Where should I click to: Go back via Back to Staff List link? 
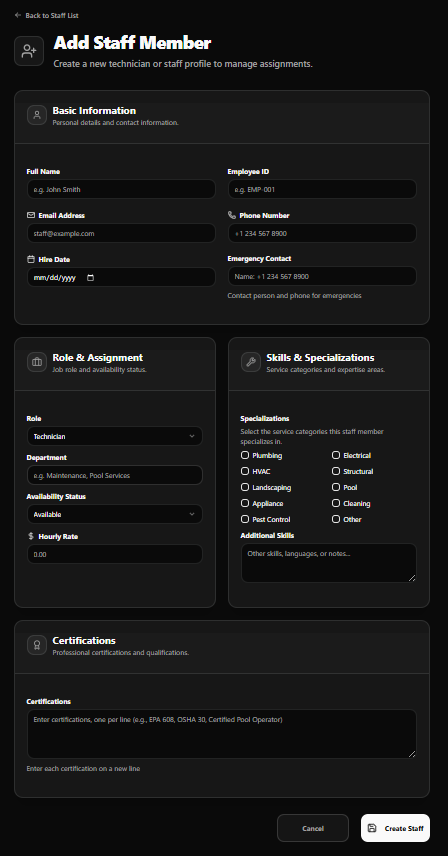tap(46, 15)
